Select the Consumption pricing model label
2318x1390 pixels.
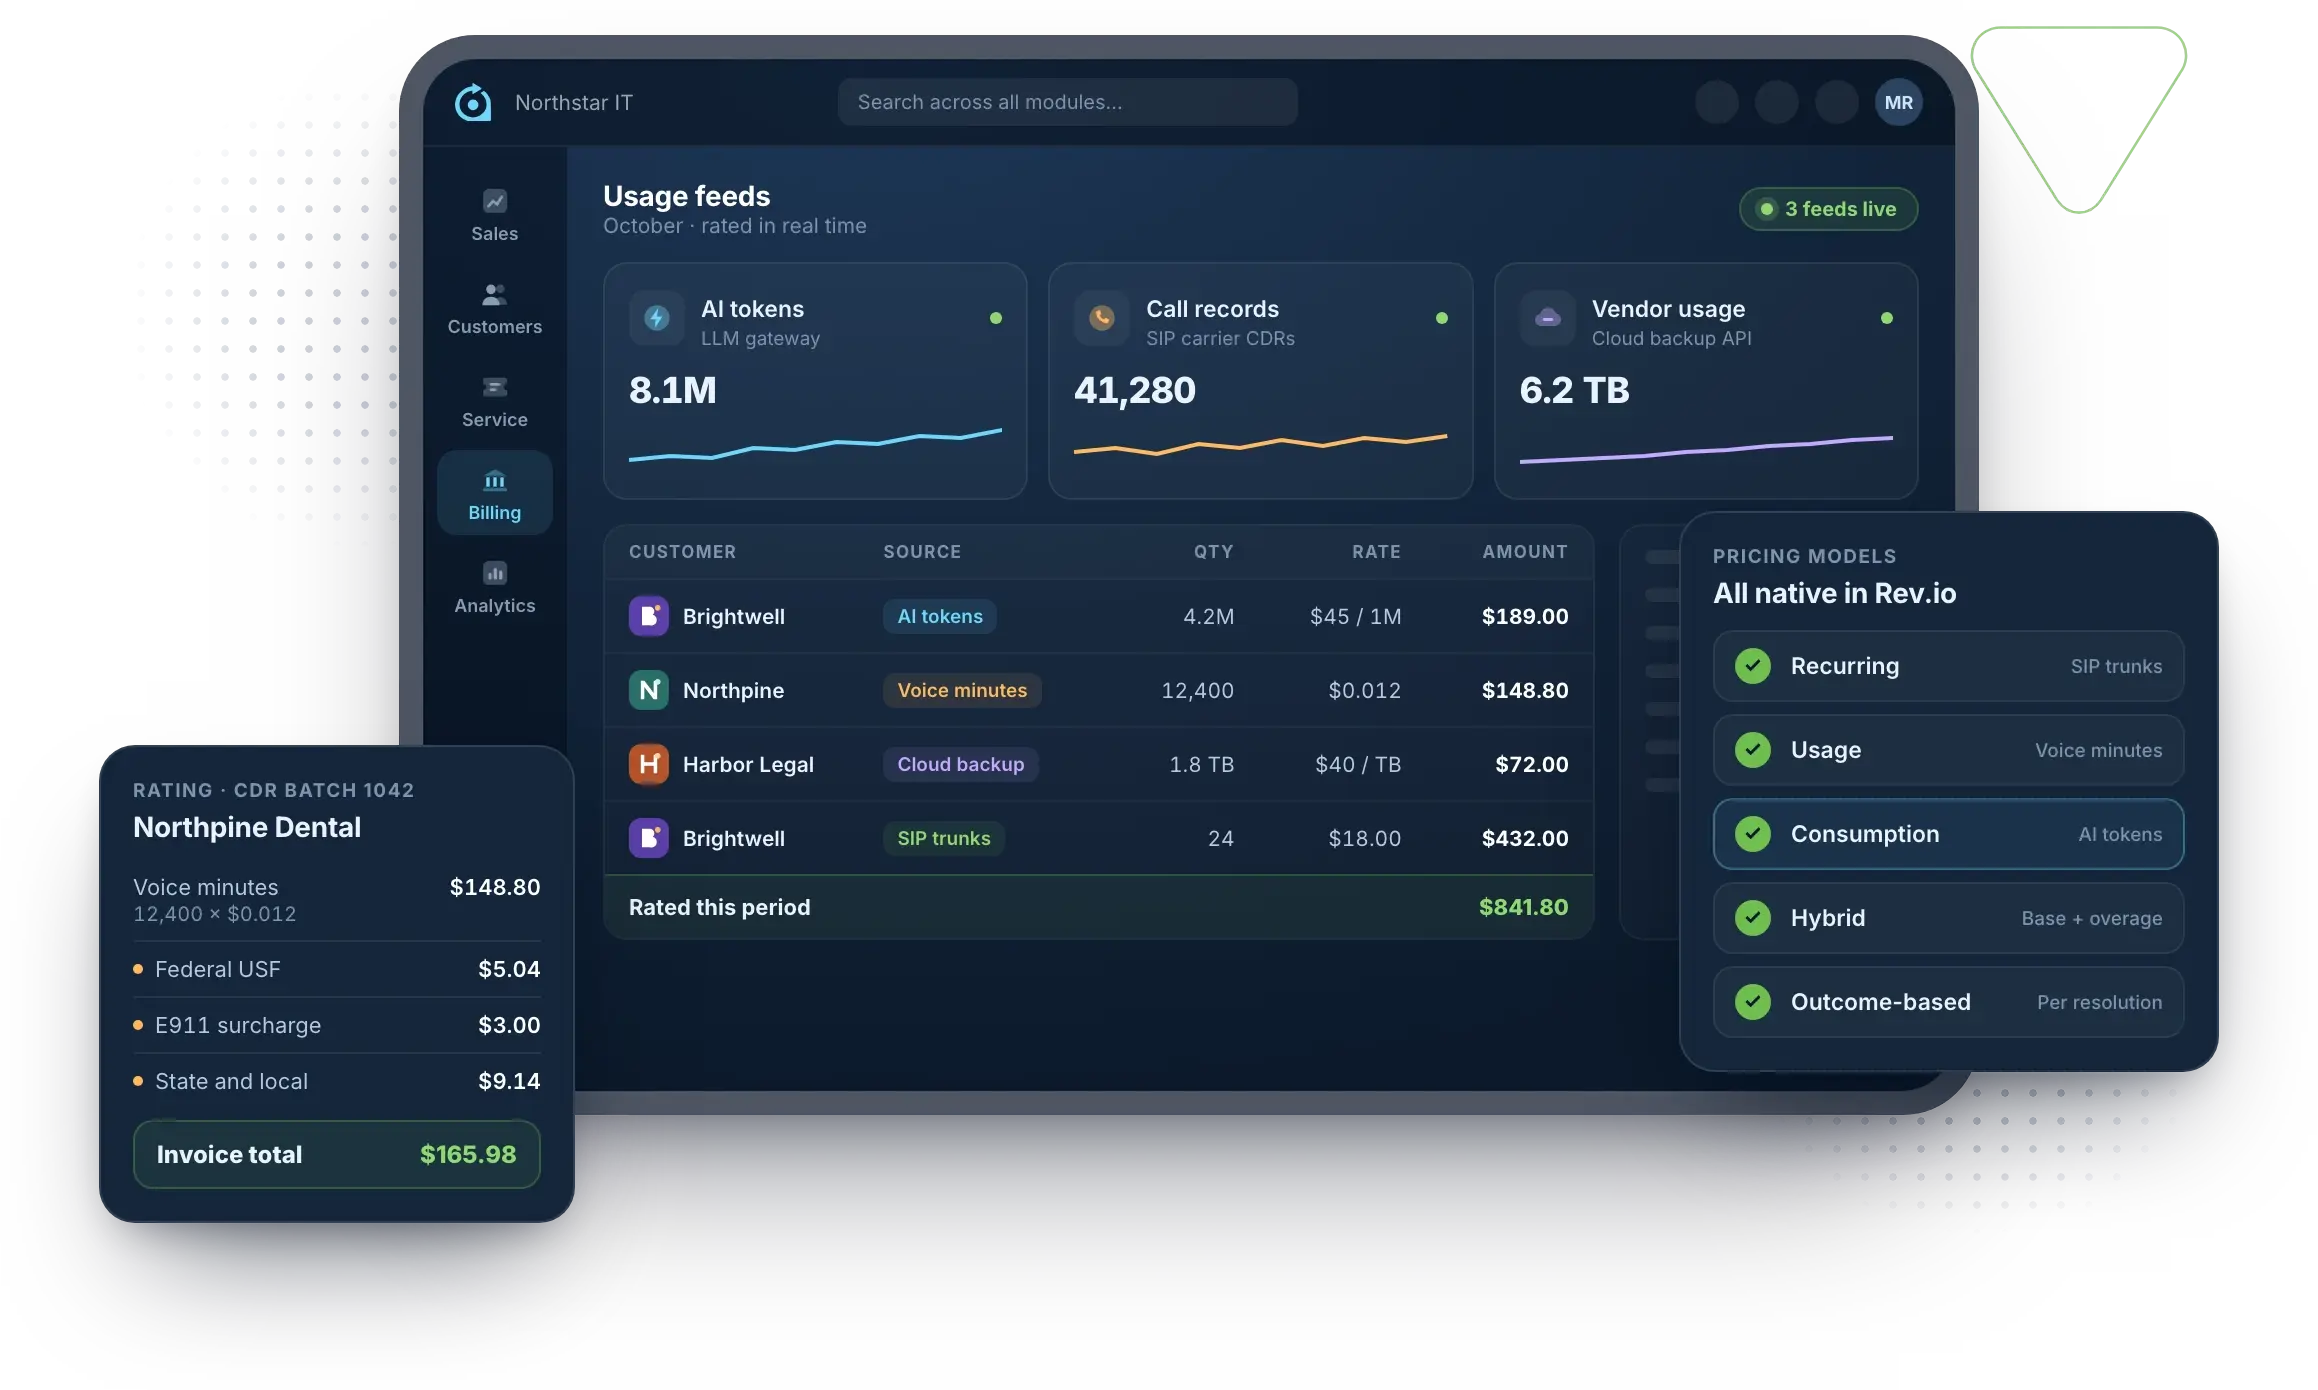[1864, 834]
